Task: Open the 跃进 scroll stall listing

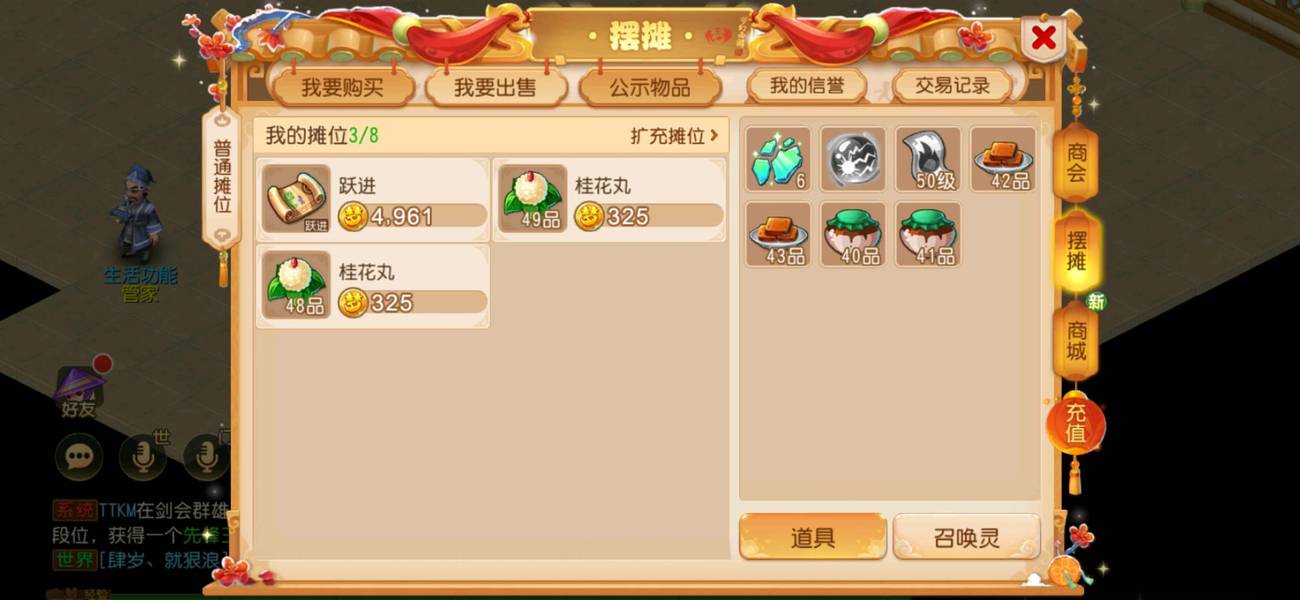Action: coord(373,200)
